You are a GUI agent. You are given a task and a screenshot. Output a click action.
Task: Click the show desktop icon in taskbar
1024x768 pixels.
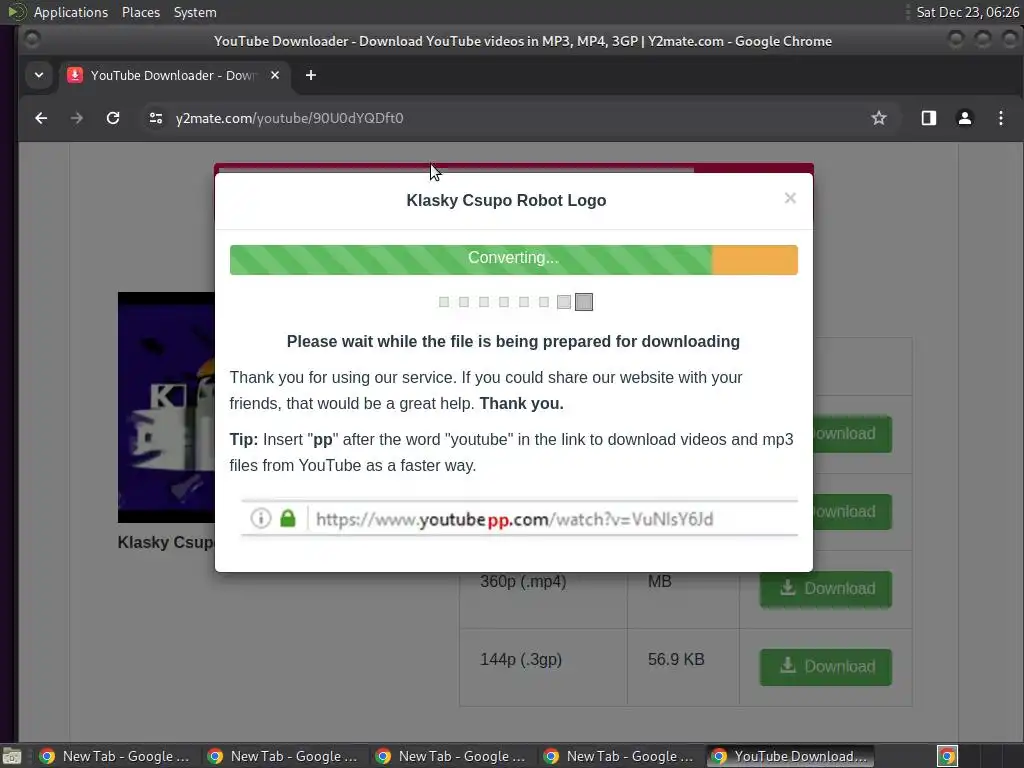click(12, 756)
